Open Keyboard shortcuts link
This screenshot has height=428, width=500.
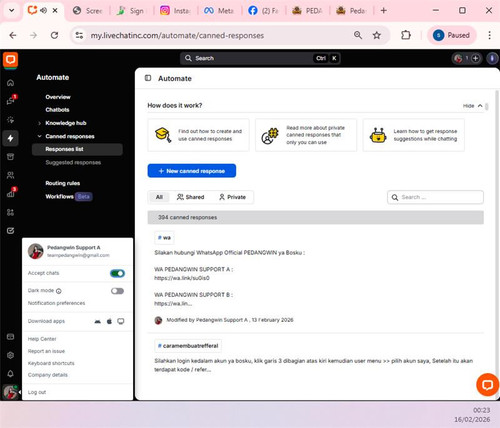click(x=51, y=363)
